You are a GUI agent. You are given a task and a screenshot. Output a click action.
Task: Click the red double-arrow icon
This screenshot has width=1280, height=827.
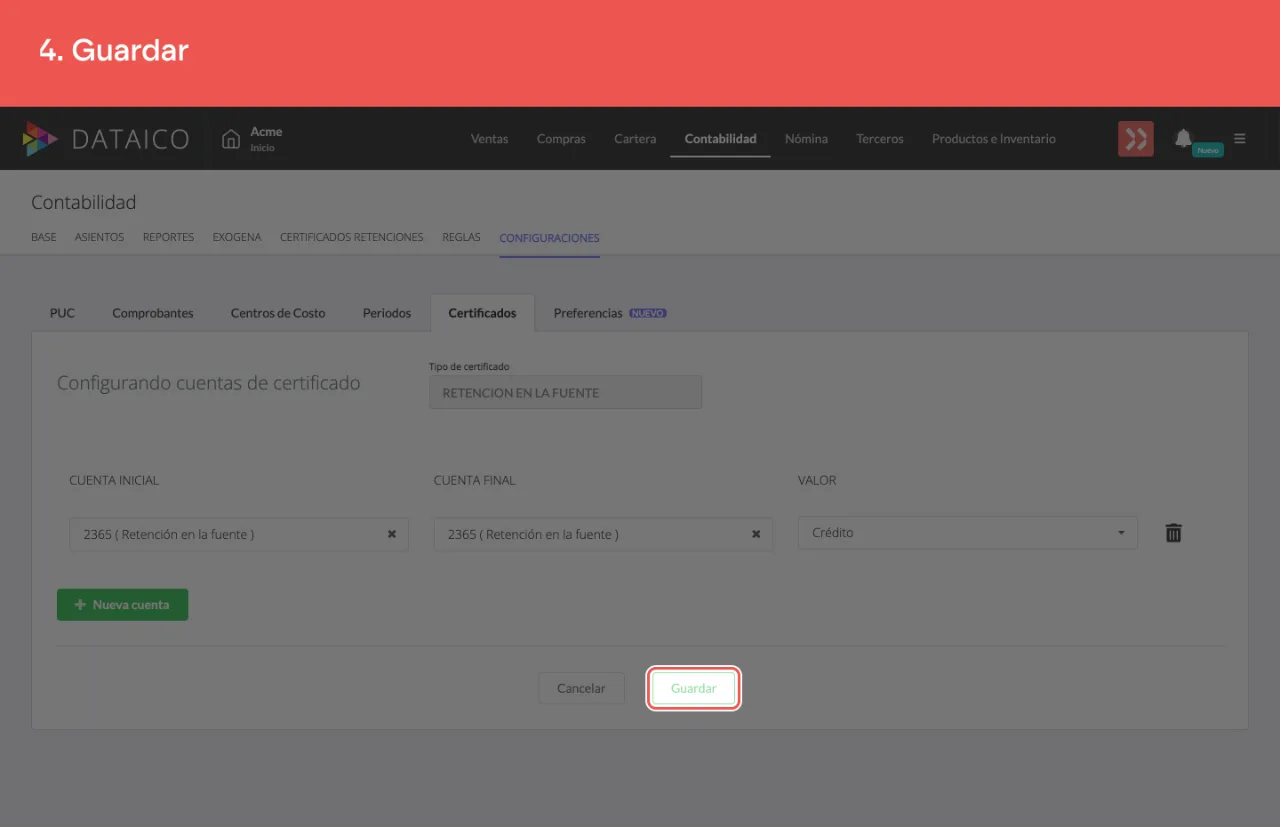(x=1136, y=139)
